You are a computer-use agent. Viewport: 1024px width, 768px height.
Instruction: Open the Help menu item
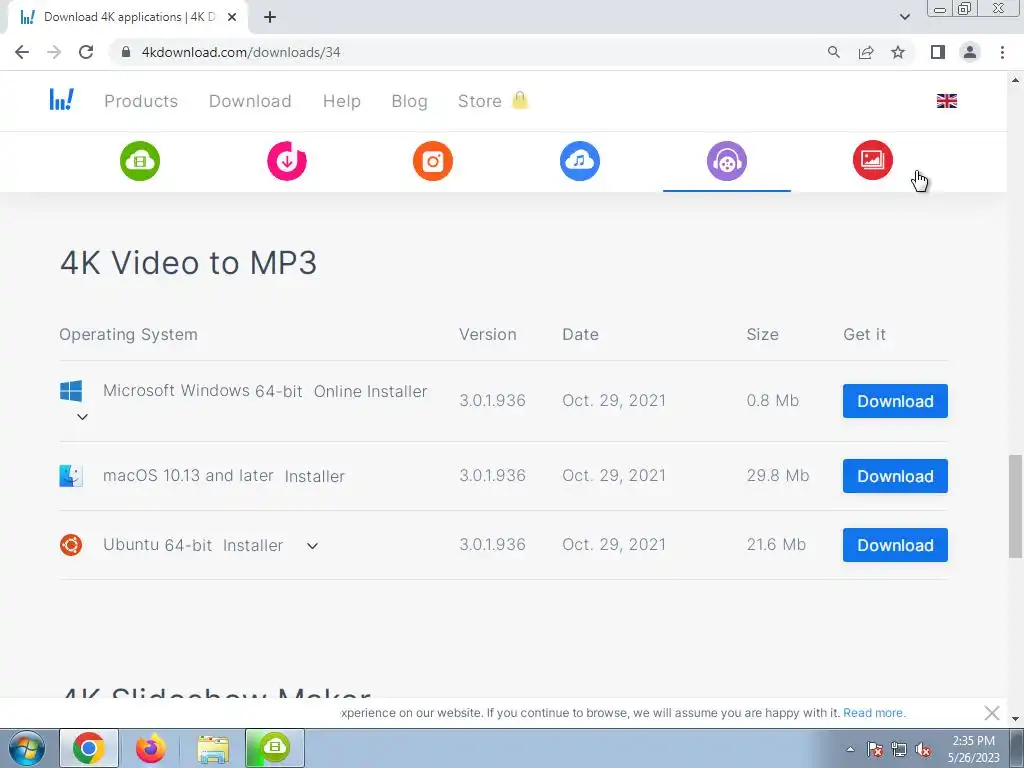[342, 101]
